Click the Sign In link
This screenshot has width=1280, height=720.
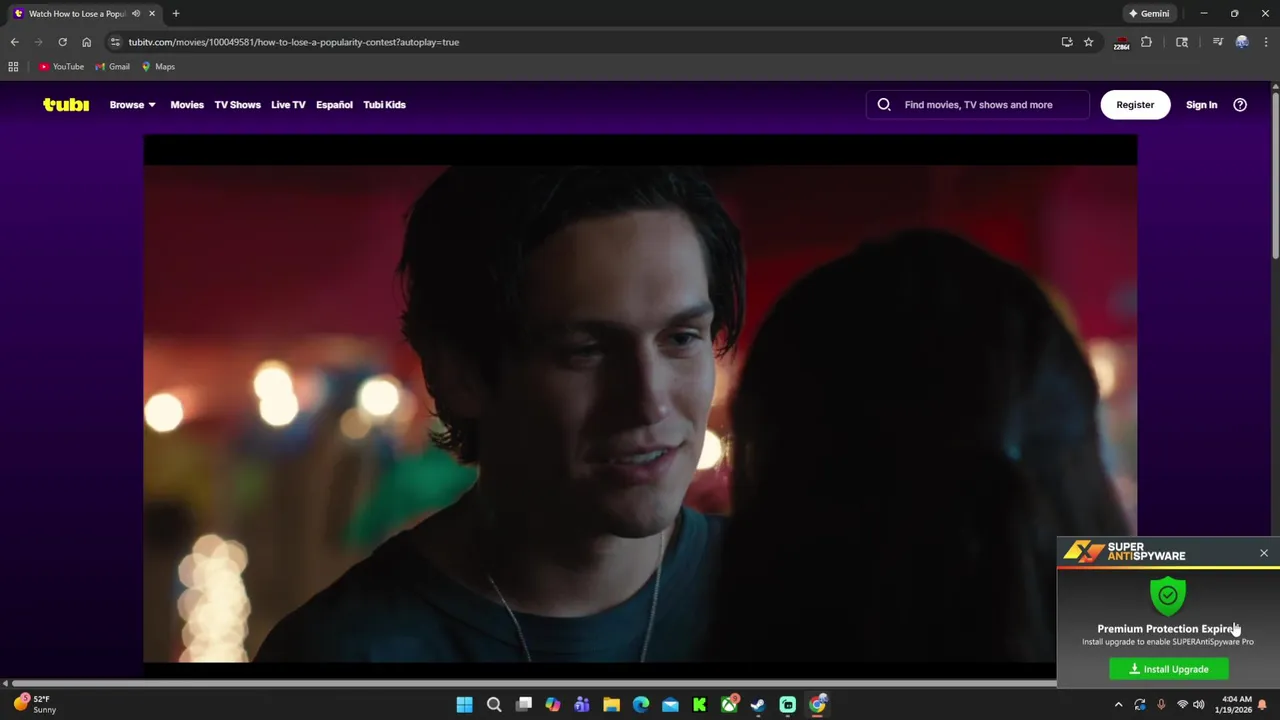point(1201,104)
